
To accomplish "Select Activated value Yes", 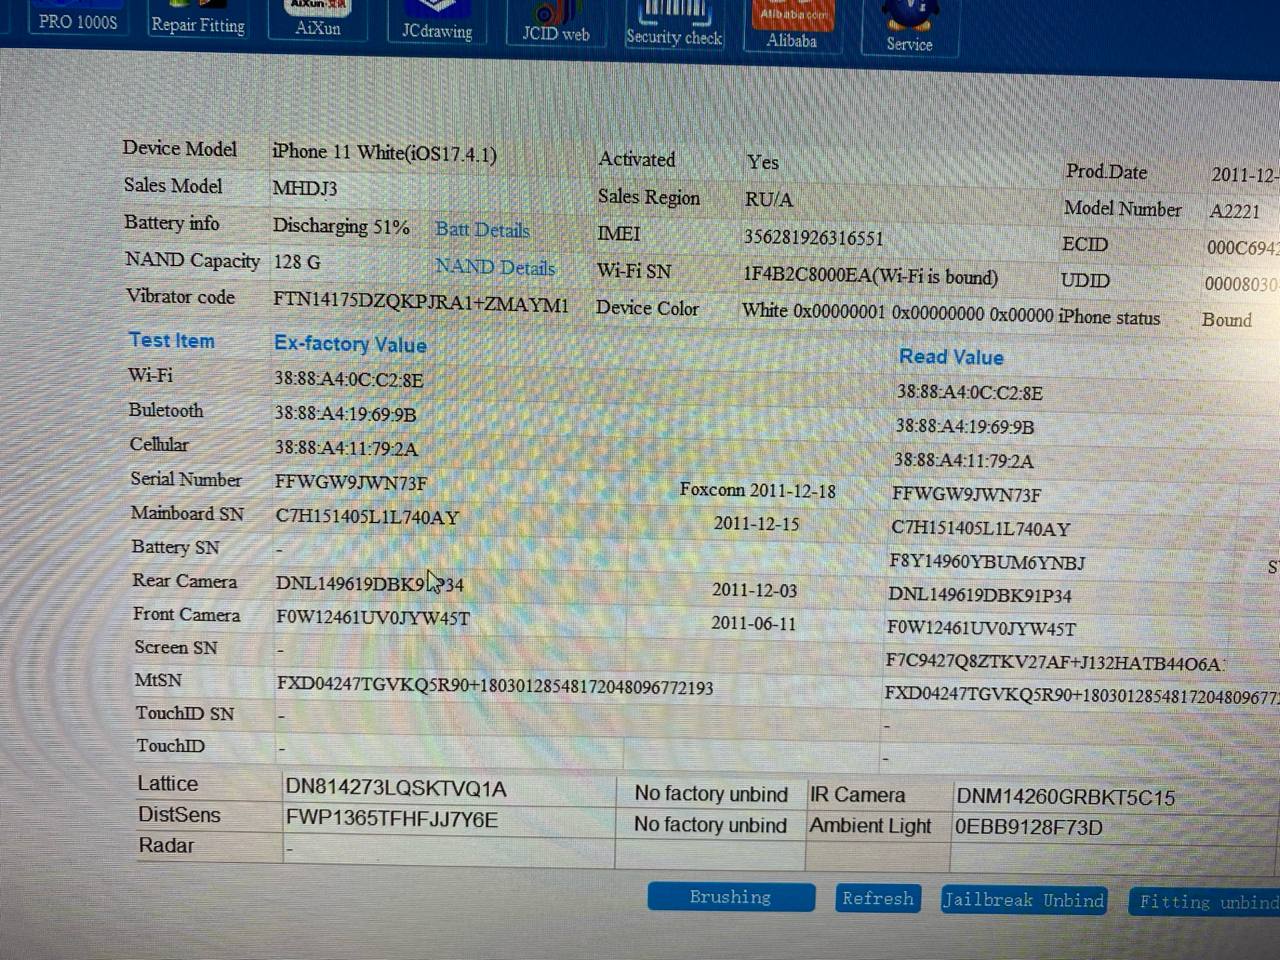I will 762,162.
